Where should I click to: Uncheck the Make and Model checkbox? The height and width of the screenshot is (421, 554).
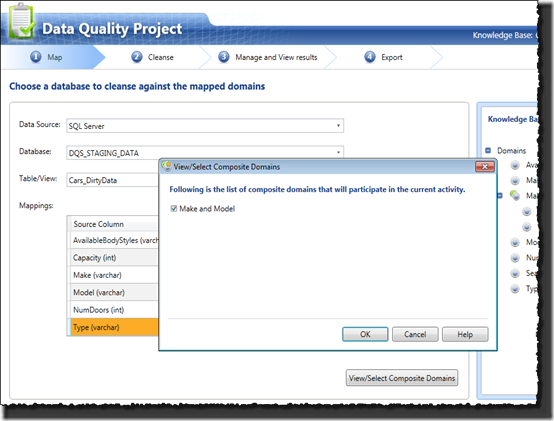[x=173, y=209]
